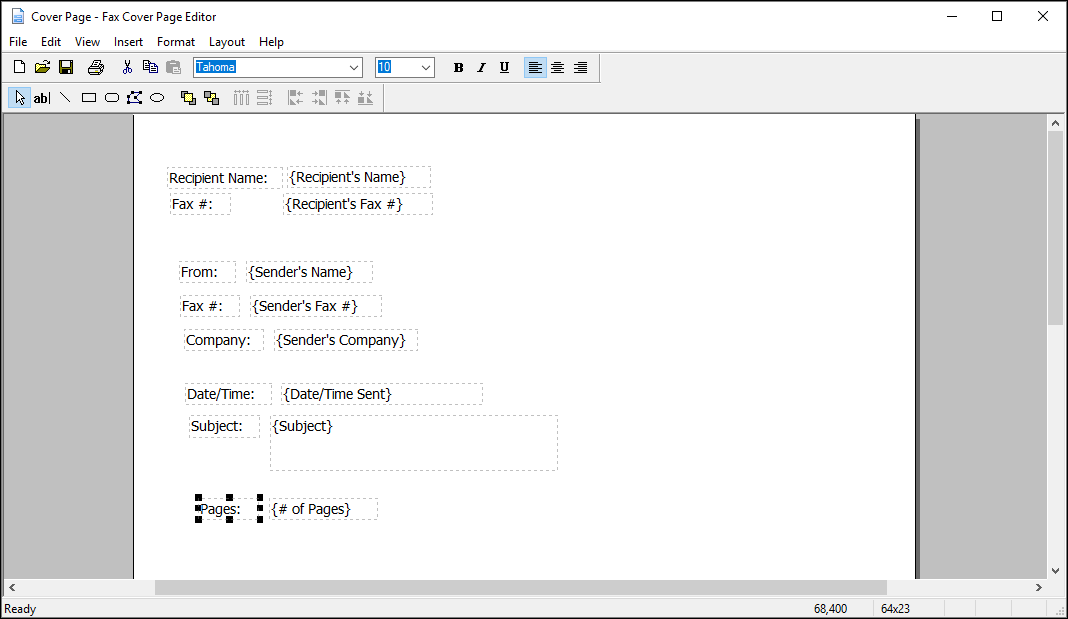Screen dimensions: 1068x619
Task: Pick the Rectangle drawing tool
Action: click(x=89, y=98)
